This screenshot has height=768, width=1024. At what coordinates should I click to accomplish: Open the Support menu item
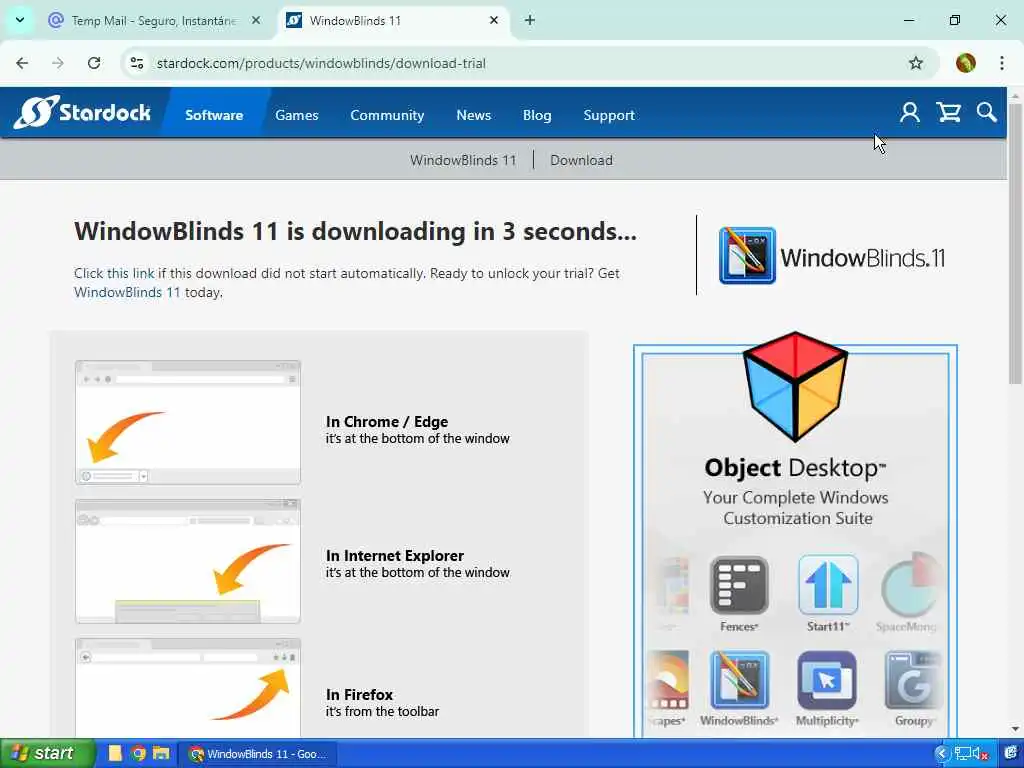coord(609,115)
